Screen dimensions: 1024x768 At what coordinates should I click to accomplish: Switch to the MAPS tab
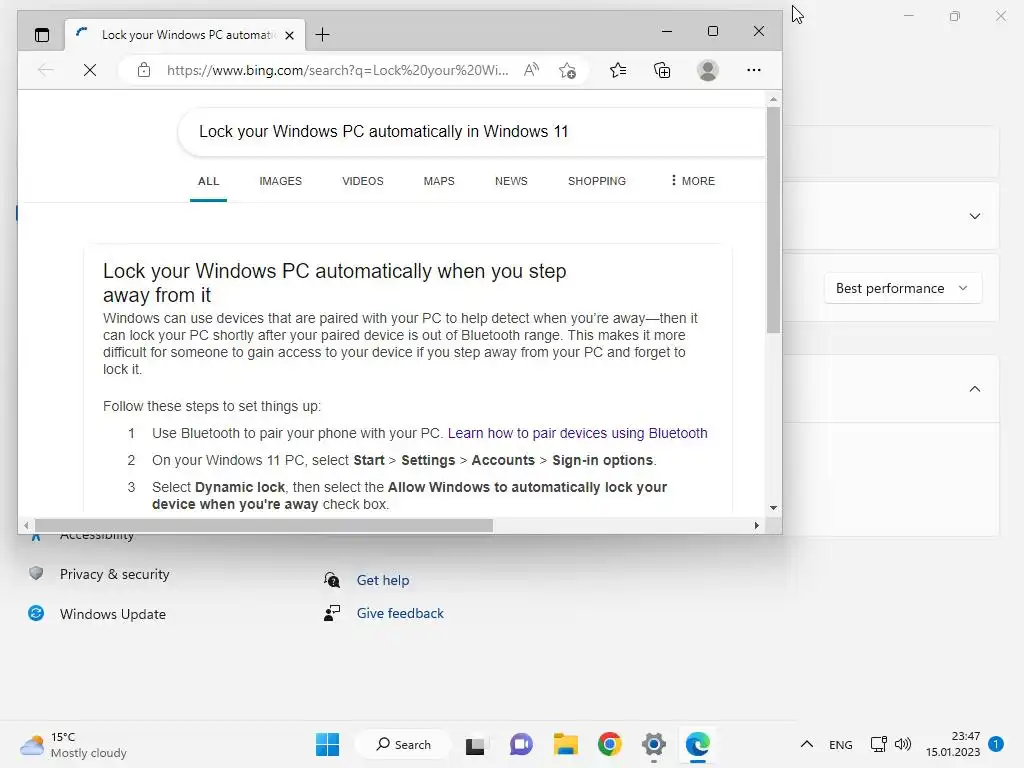click(x=439, y=181)
